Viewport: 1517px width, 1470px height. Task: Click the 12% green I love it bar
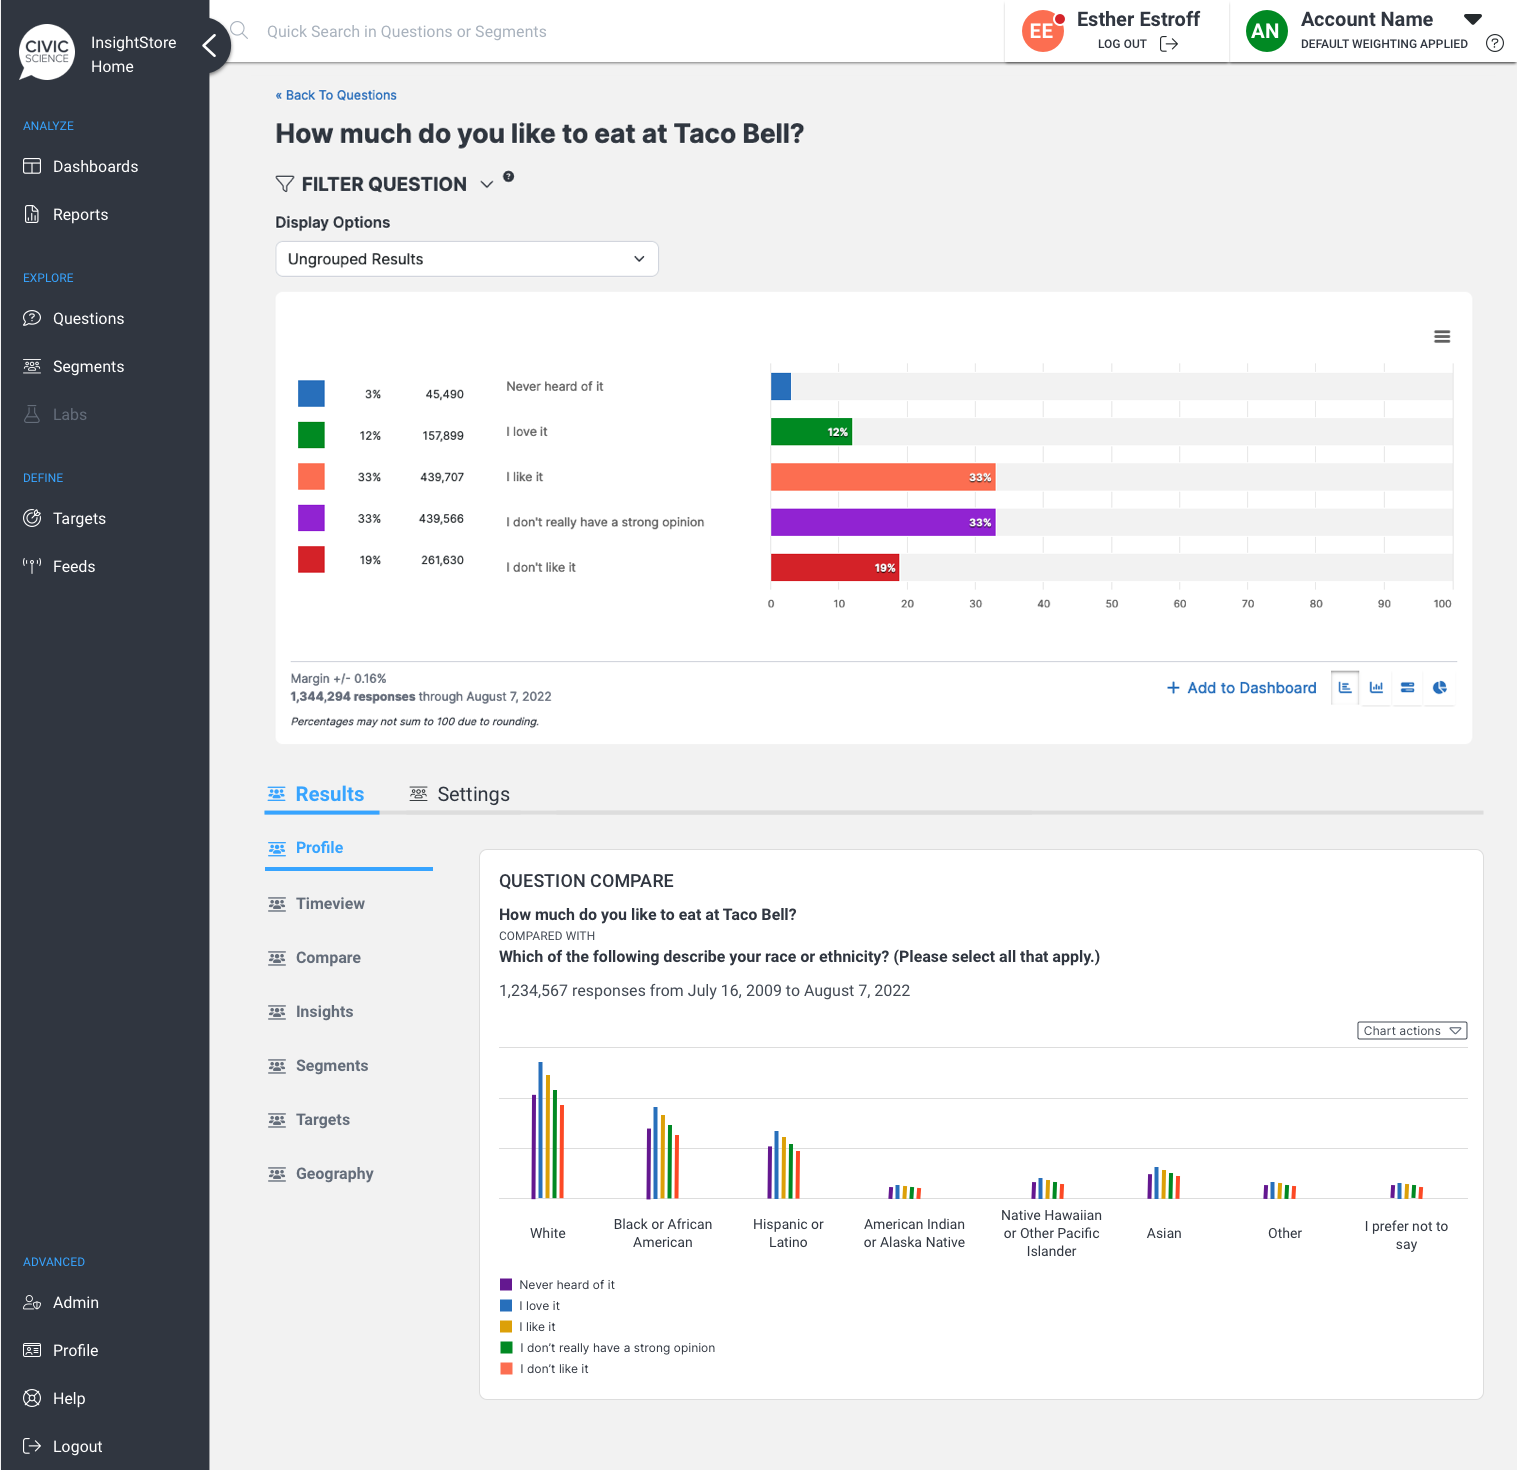click(811, 432)
